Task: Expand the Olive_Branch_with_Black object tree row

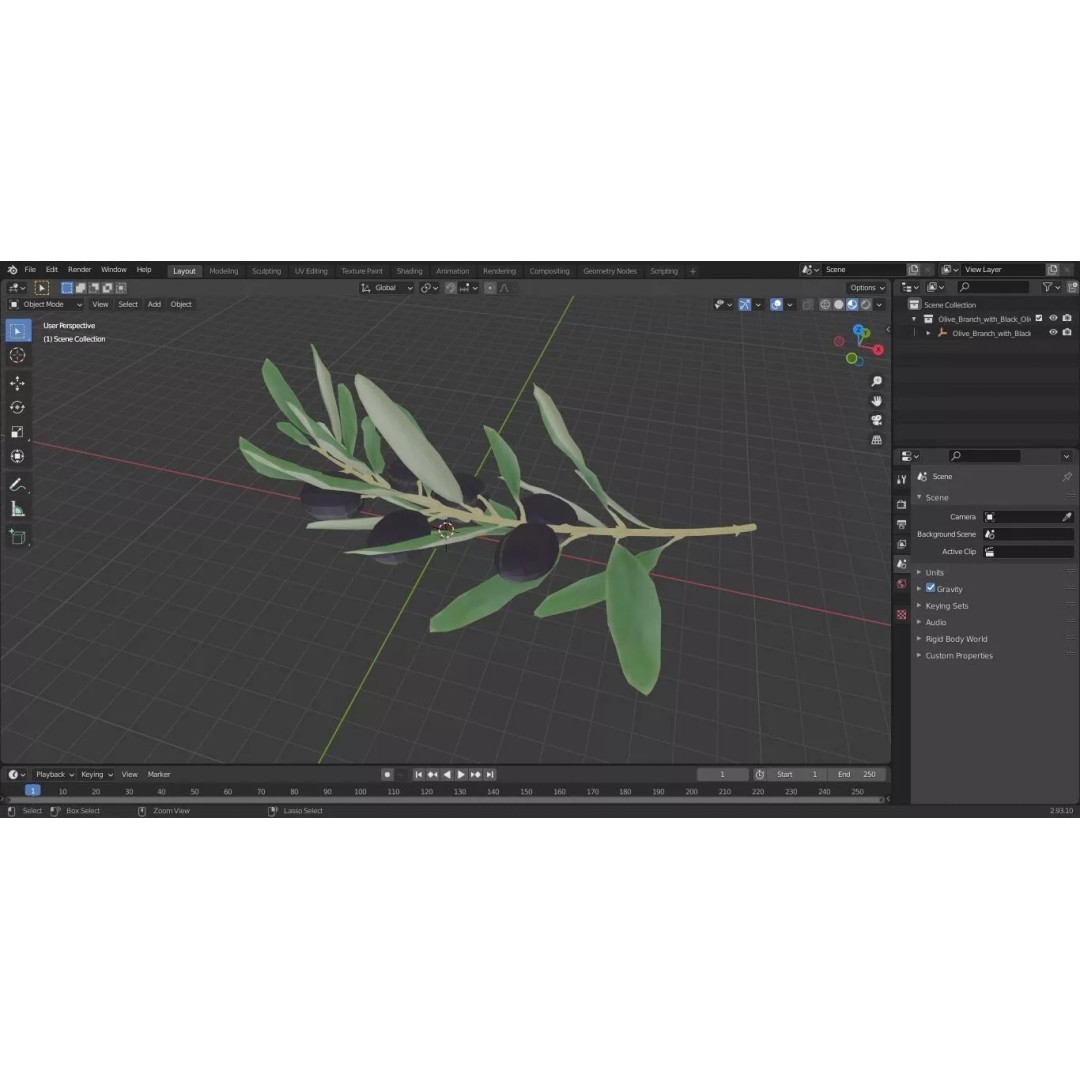Action: [x=928, y=333]
